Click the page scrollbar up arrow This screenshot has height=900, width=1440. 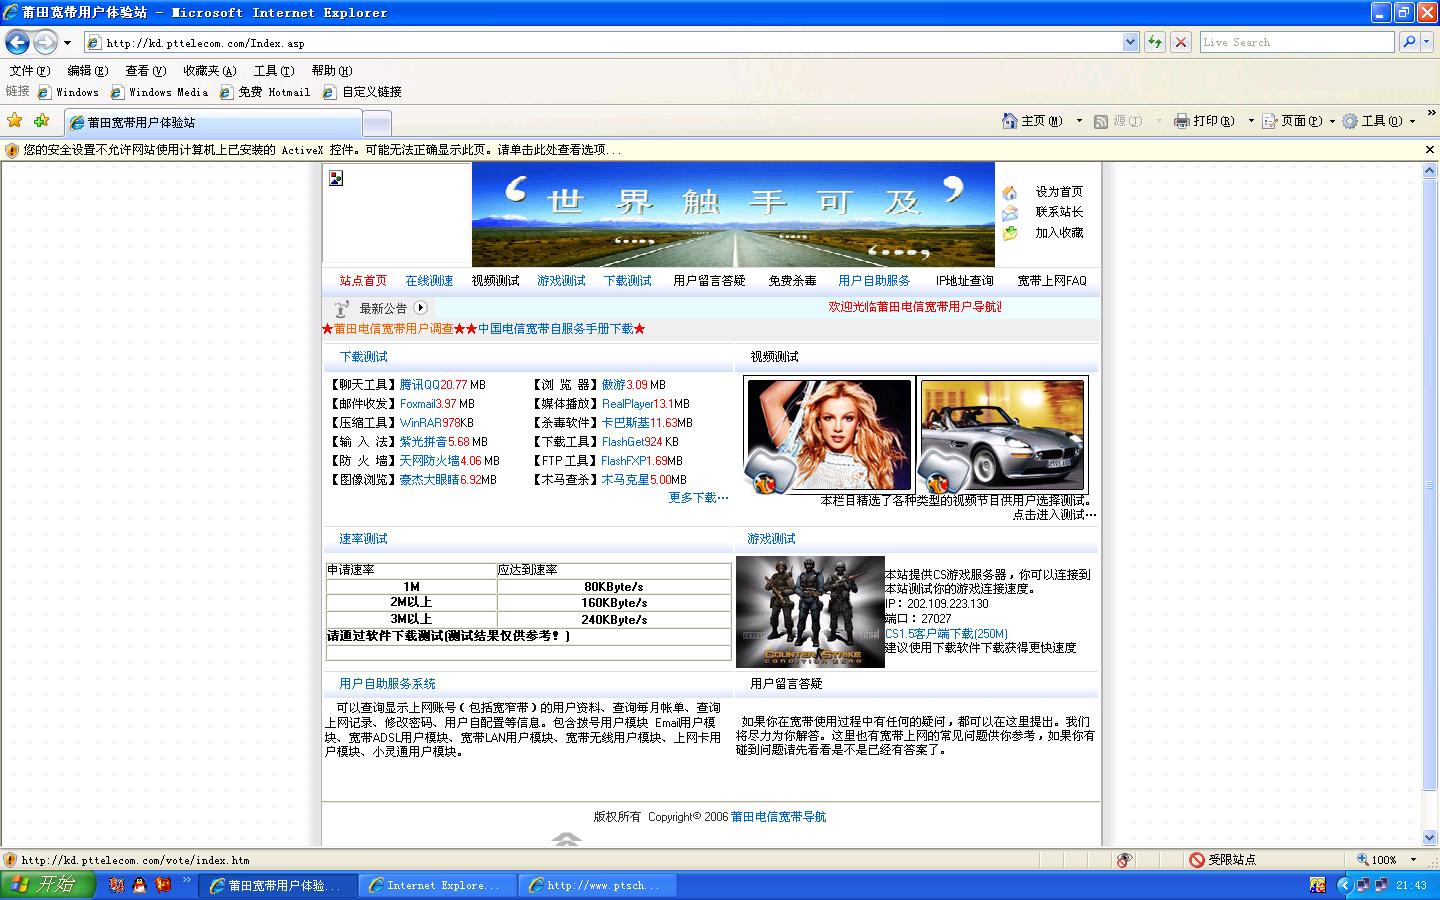pos(1430,172)
